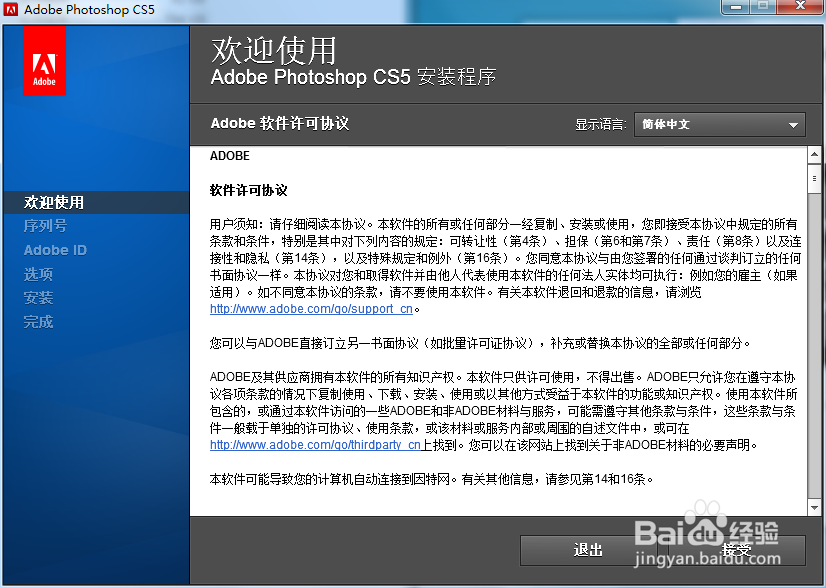Select the Adobe ID step in sidebar
This screenshot has width=826, height=588.
click(x=55, y=250)
